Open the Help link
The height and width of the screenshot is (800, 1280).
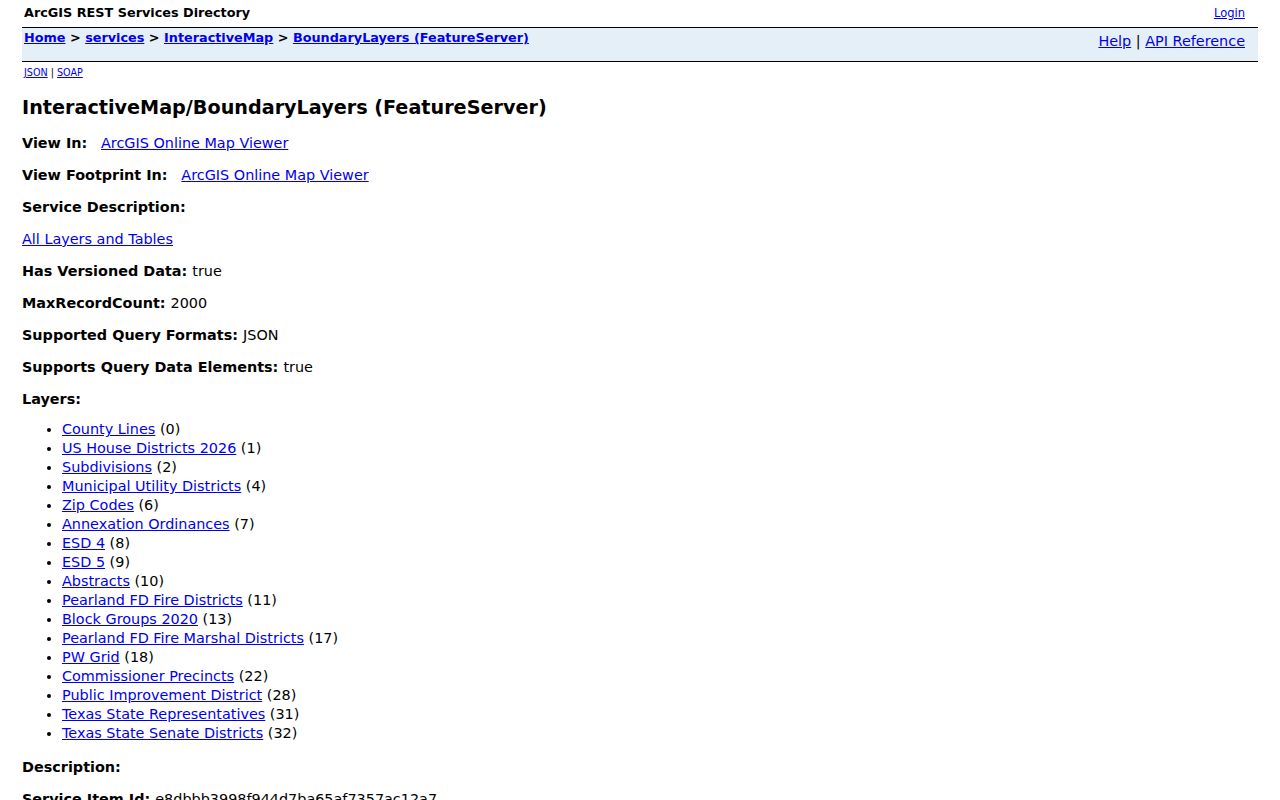pos(1114,41)
